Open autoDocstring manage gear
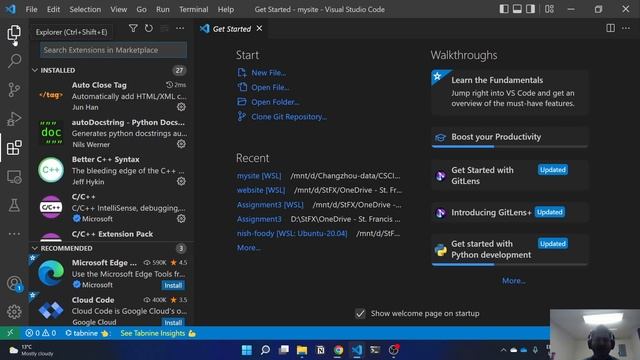 [x=181, y=144]
